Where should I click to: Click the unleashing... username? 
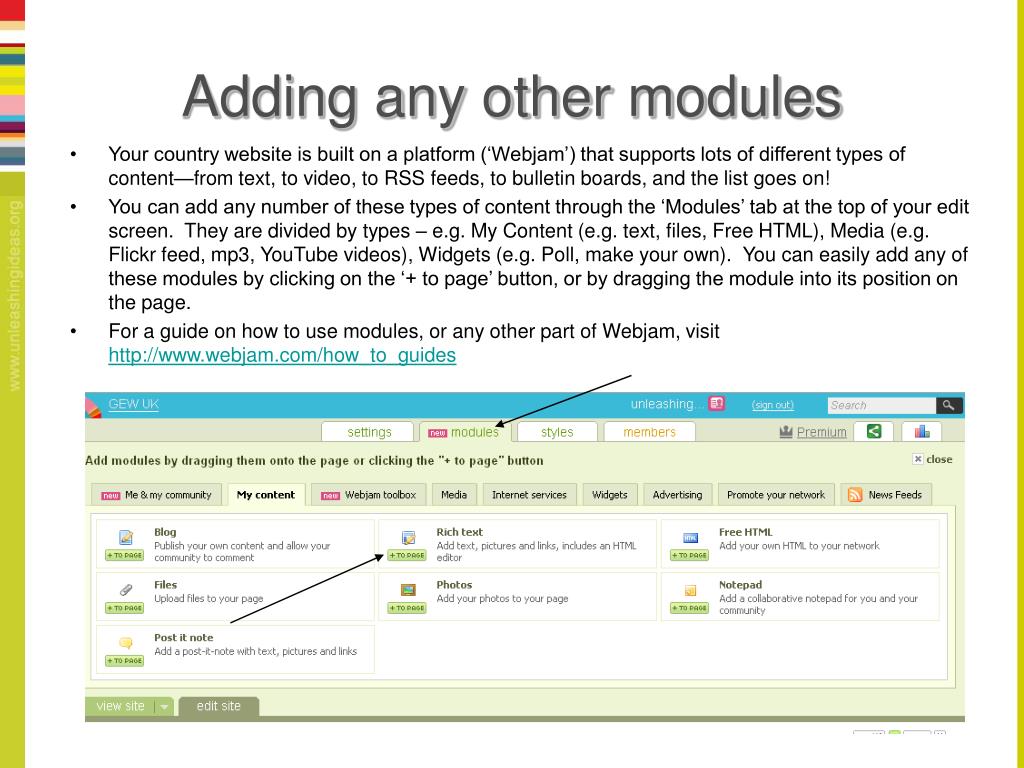click(x=668, y=404)
